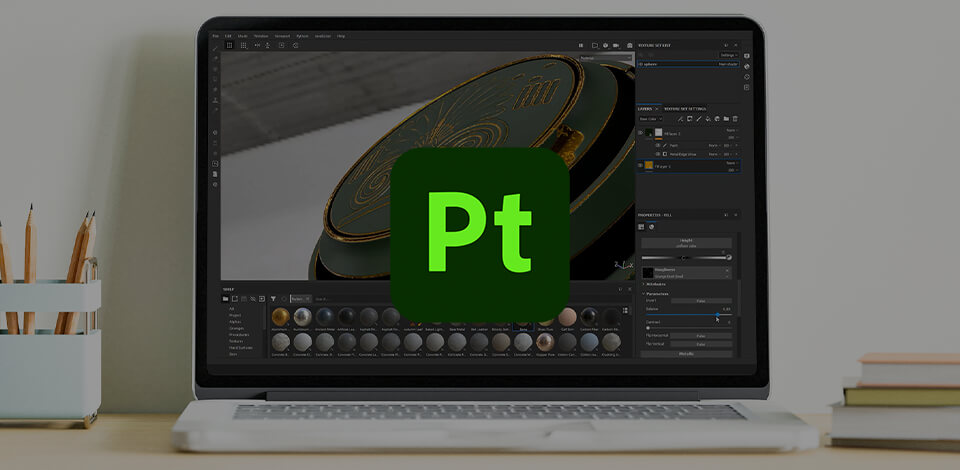Open the File menu
Viewport: 960px width, 470px height.
pyautogui.click(x=215, y=36)
